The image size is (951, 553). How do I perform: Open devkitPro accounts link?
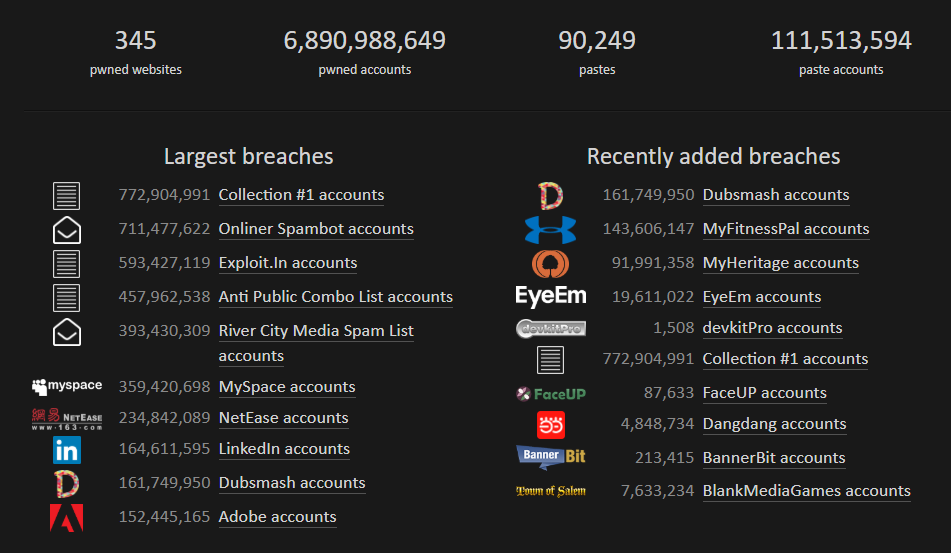(x=773, y=328)
